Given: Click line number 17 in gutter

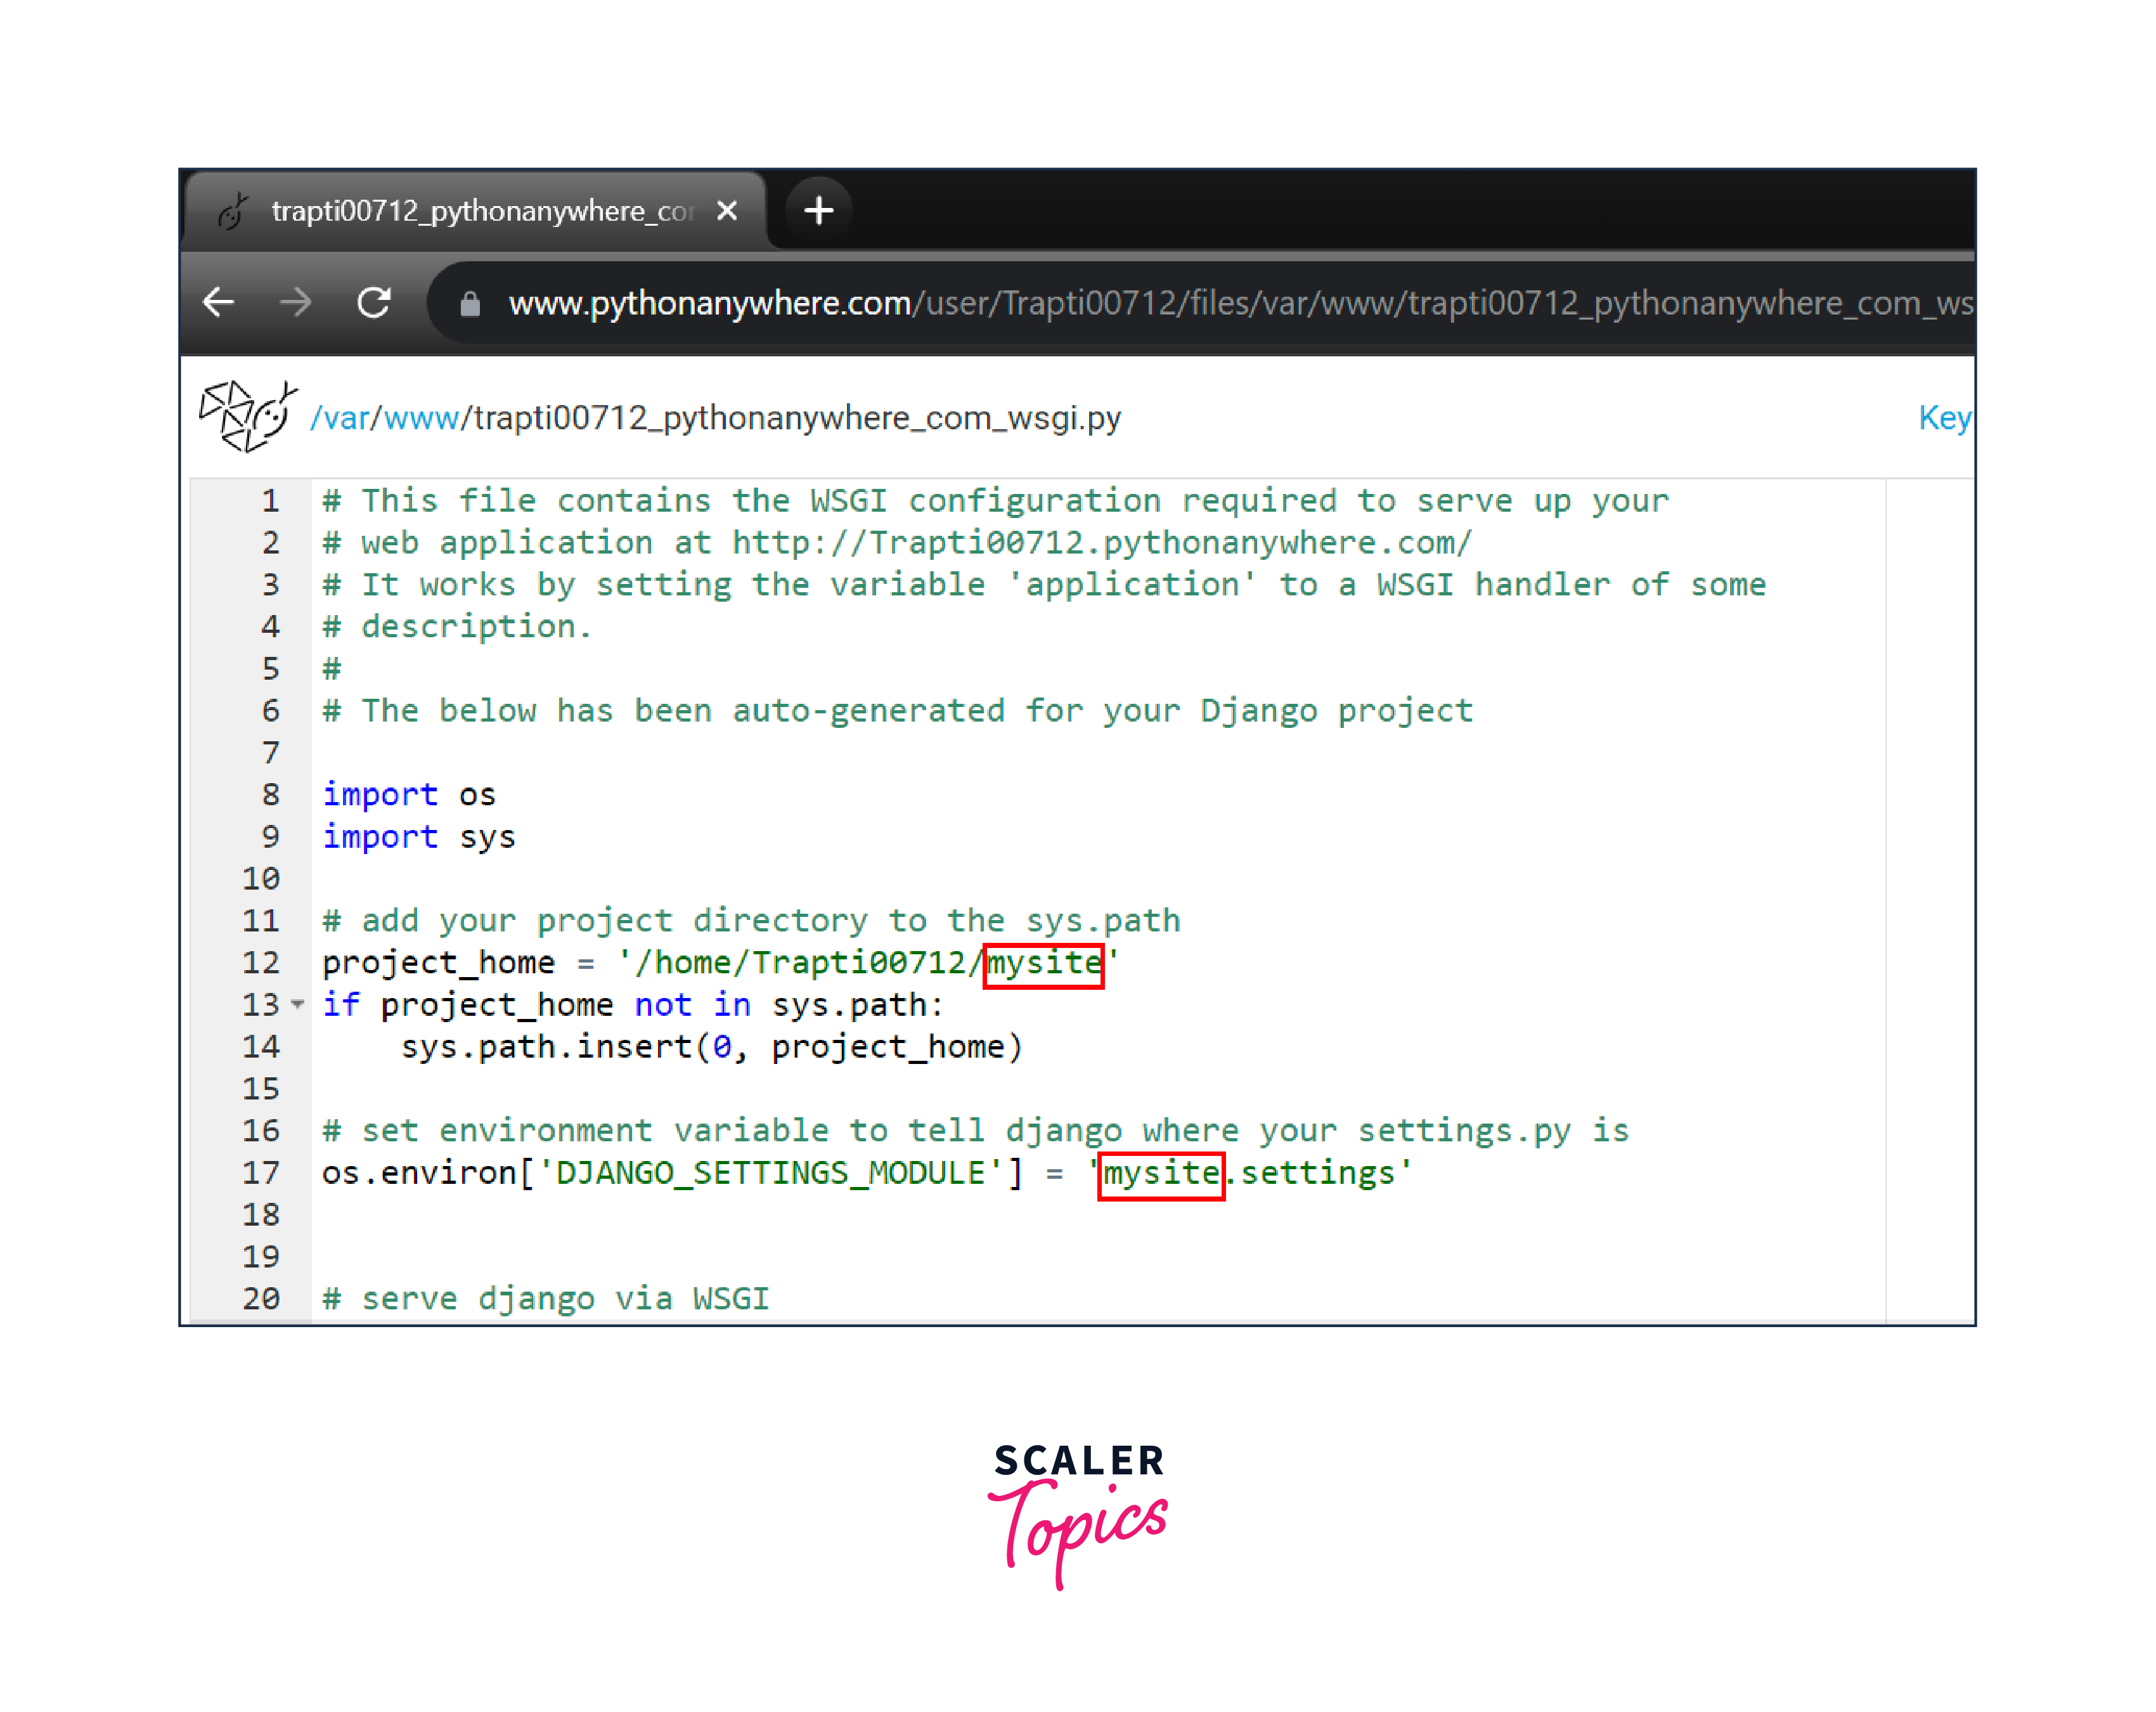Looking at the screenshot, I should click(x=261, y=1173).
